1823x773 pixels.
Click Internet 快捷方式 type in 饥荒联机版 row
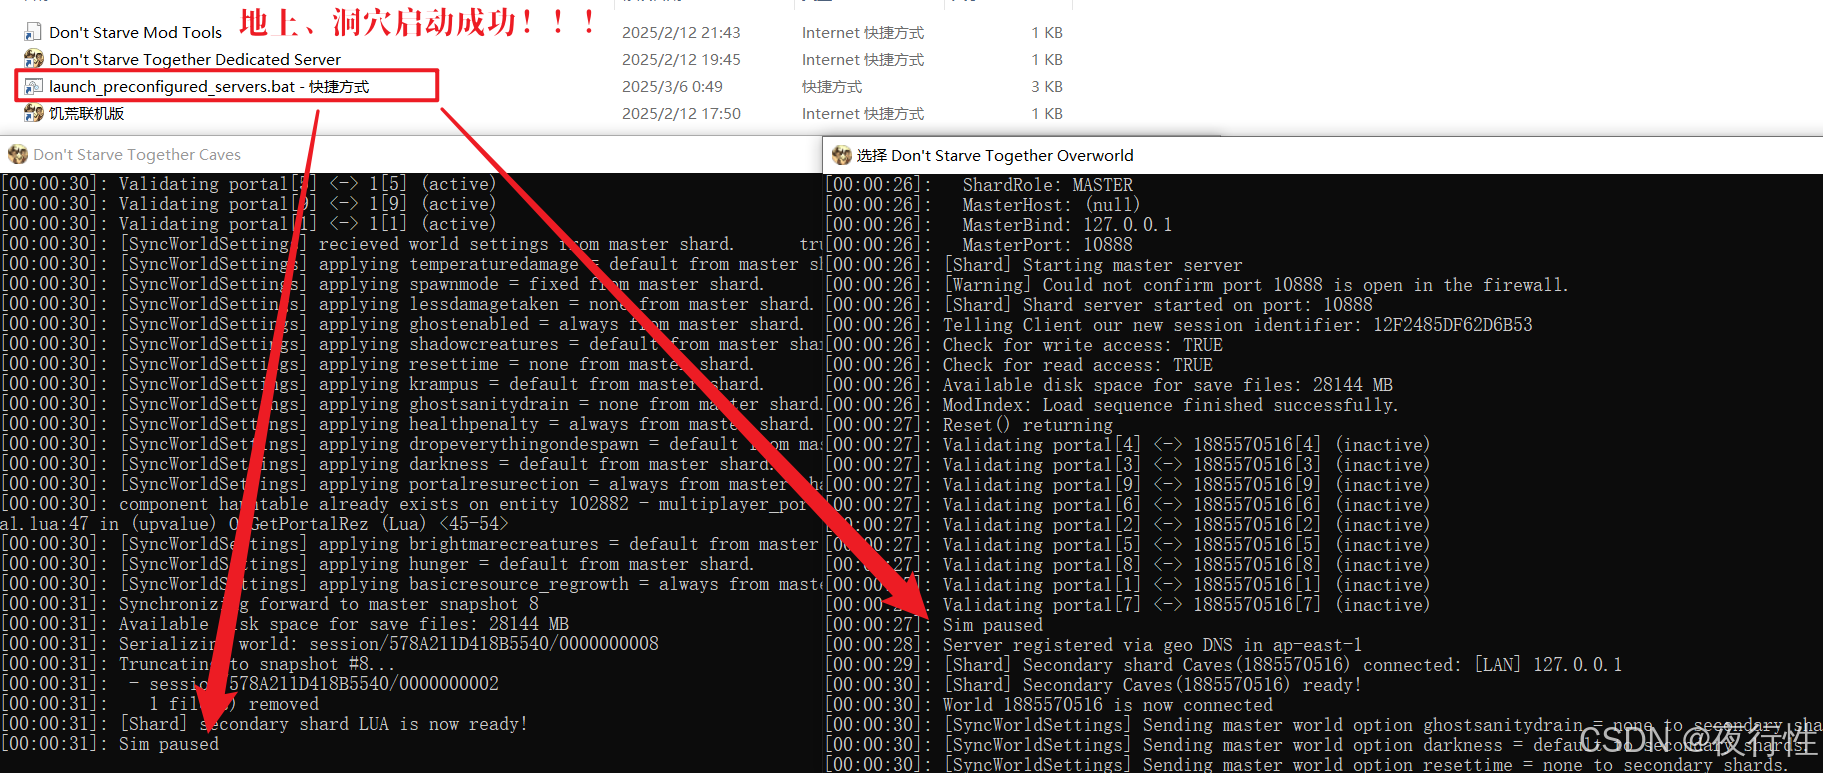[863, 113]
